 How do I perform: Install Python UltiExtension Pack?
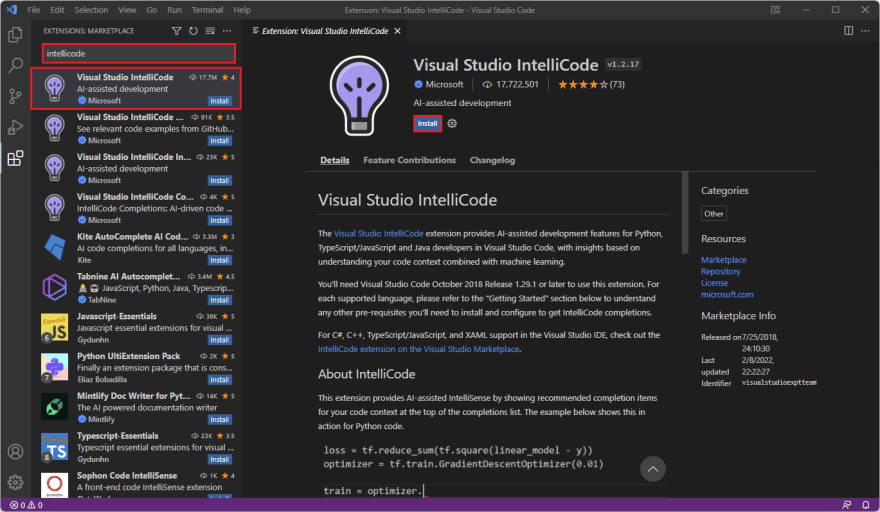[x=219, y=380]
